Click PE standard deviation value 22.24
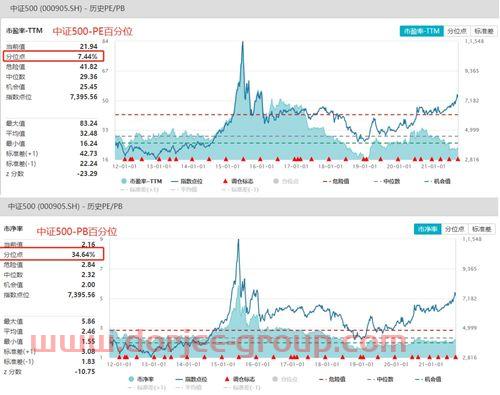 point(89,163)
